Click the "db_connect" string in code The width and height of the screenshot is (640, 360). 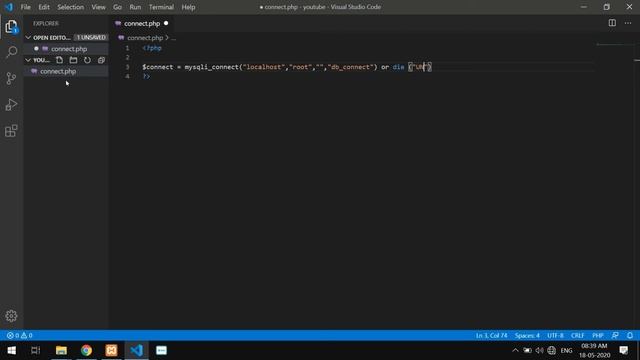351,67
